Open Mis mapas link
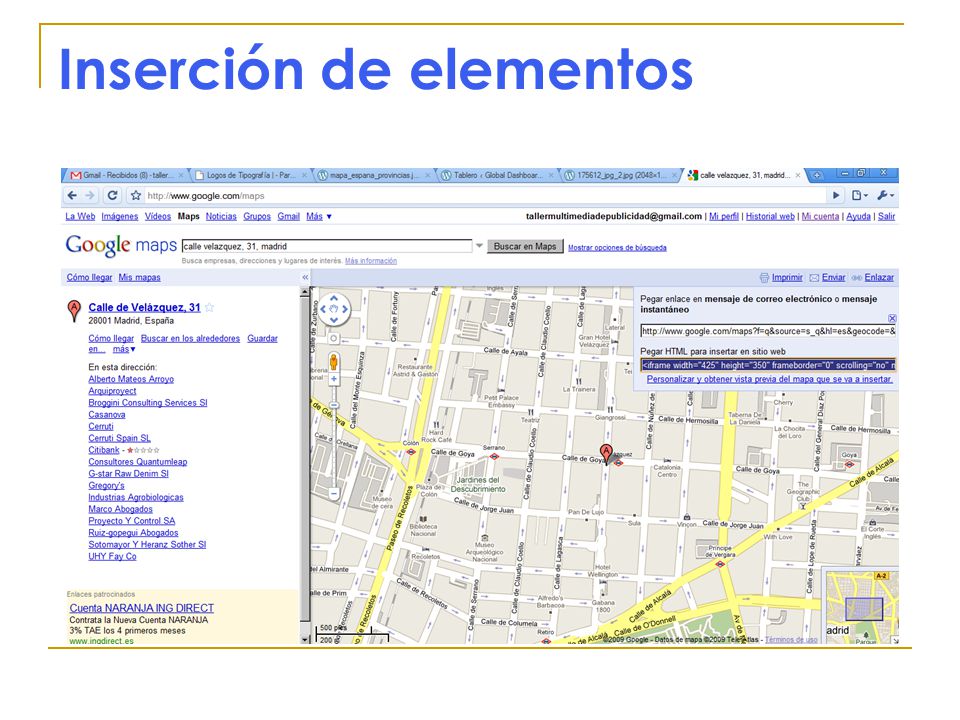This screenshot has height=720, width=960. (140, 277)
